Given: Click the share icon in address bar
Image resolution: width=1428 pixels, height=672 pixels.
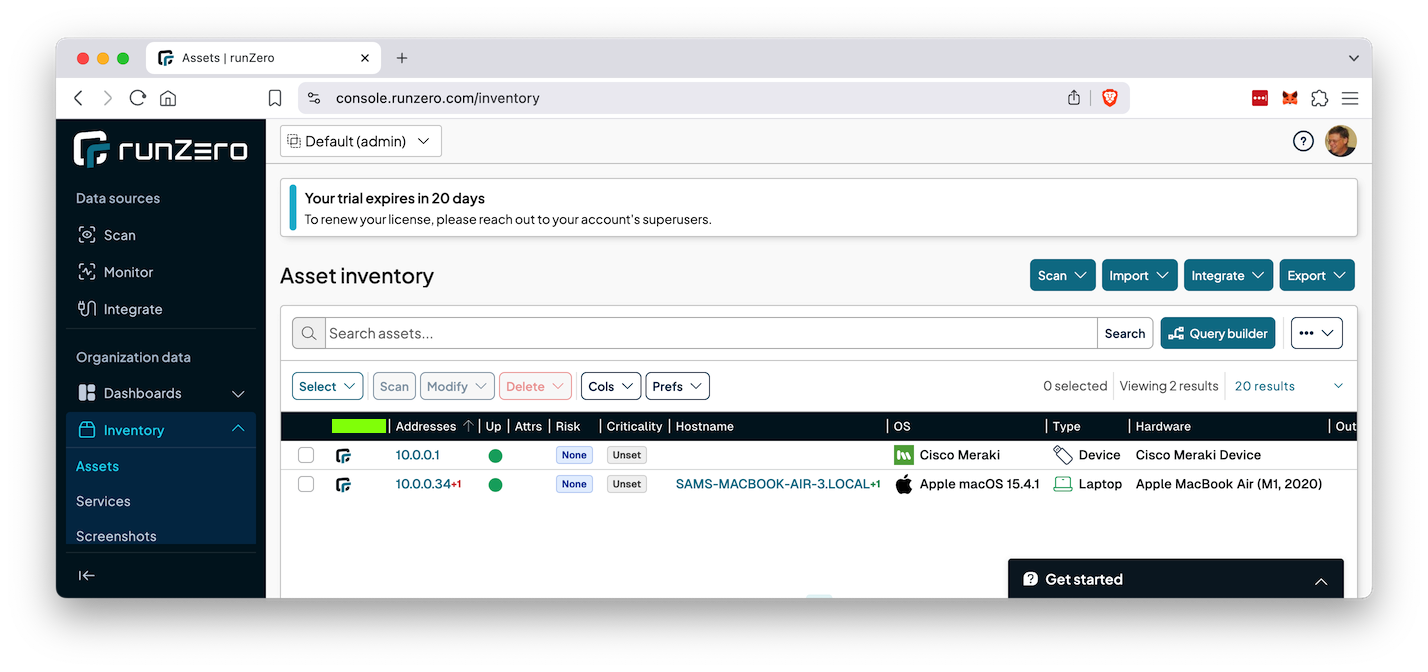Looking at the screenshot, I should tap(1074, 98).
